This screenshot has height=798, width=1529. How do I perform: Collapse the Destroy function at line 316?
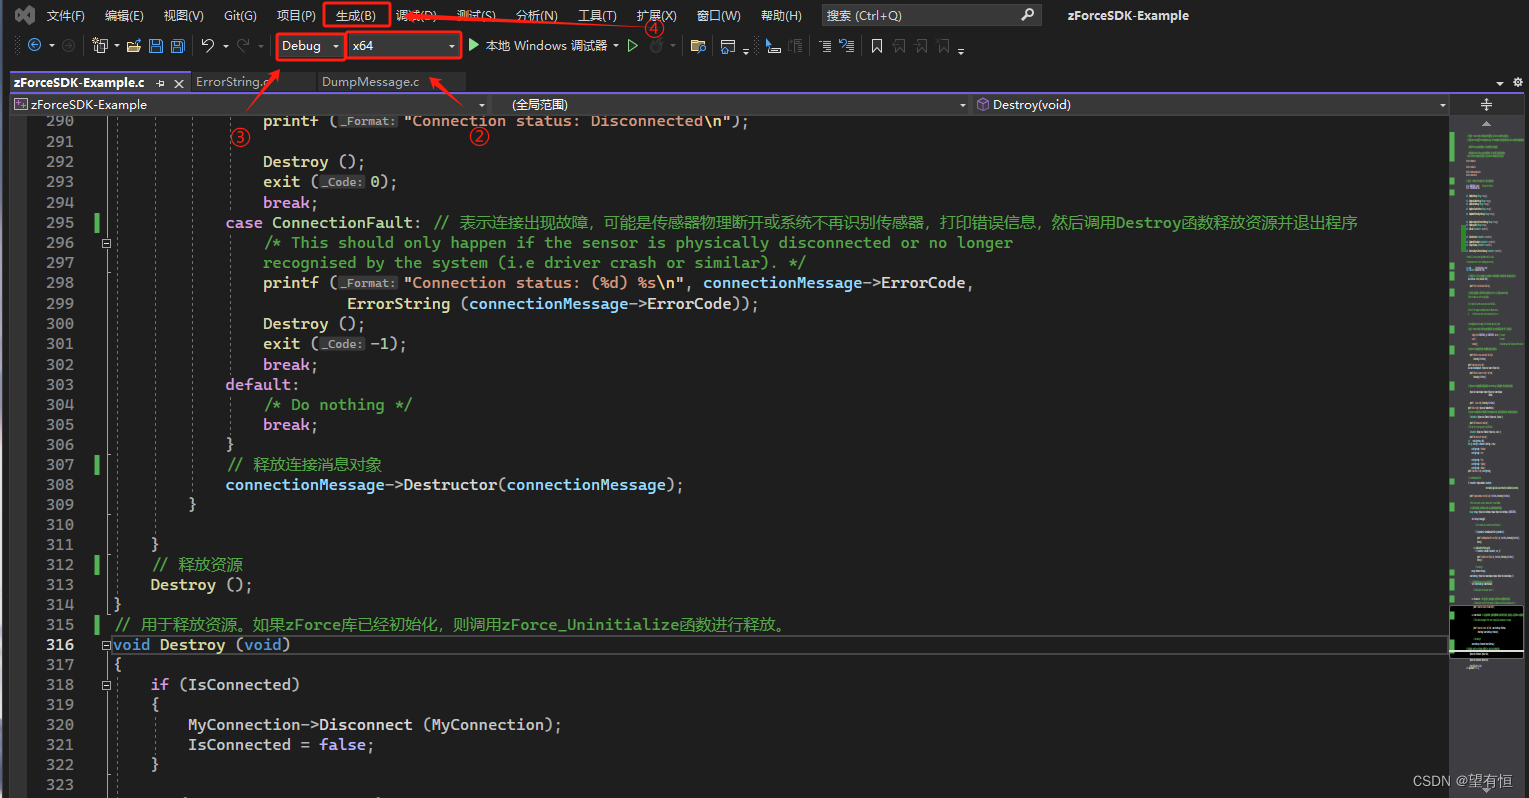coord(106,645)
